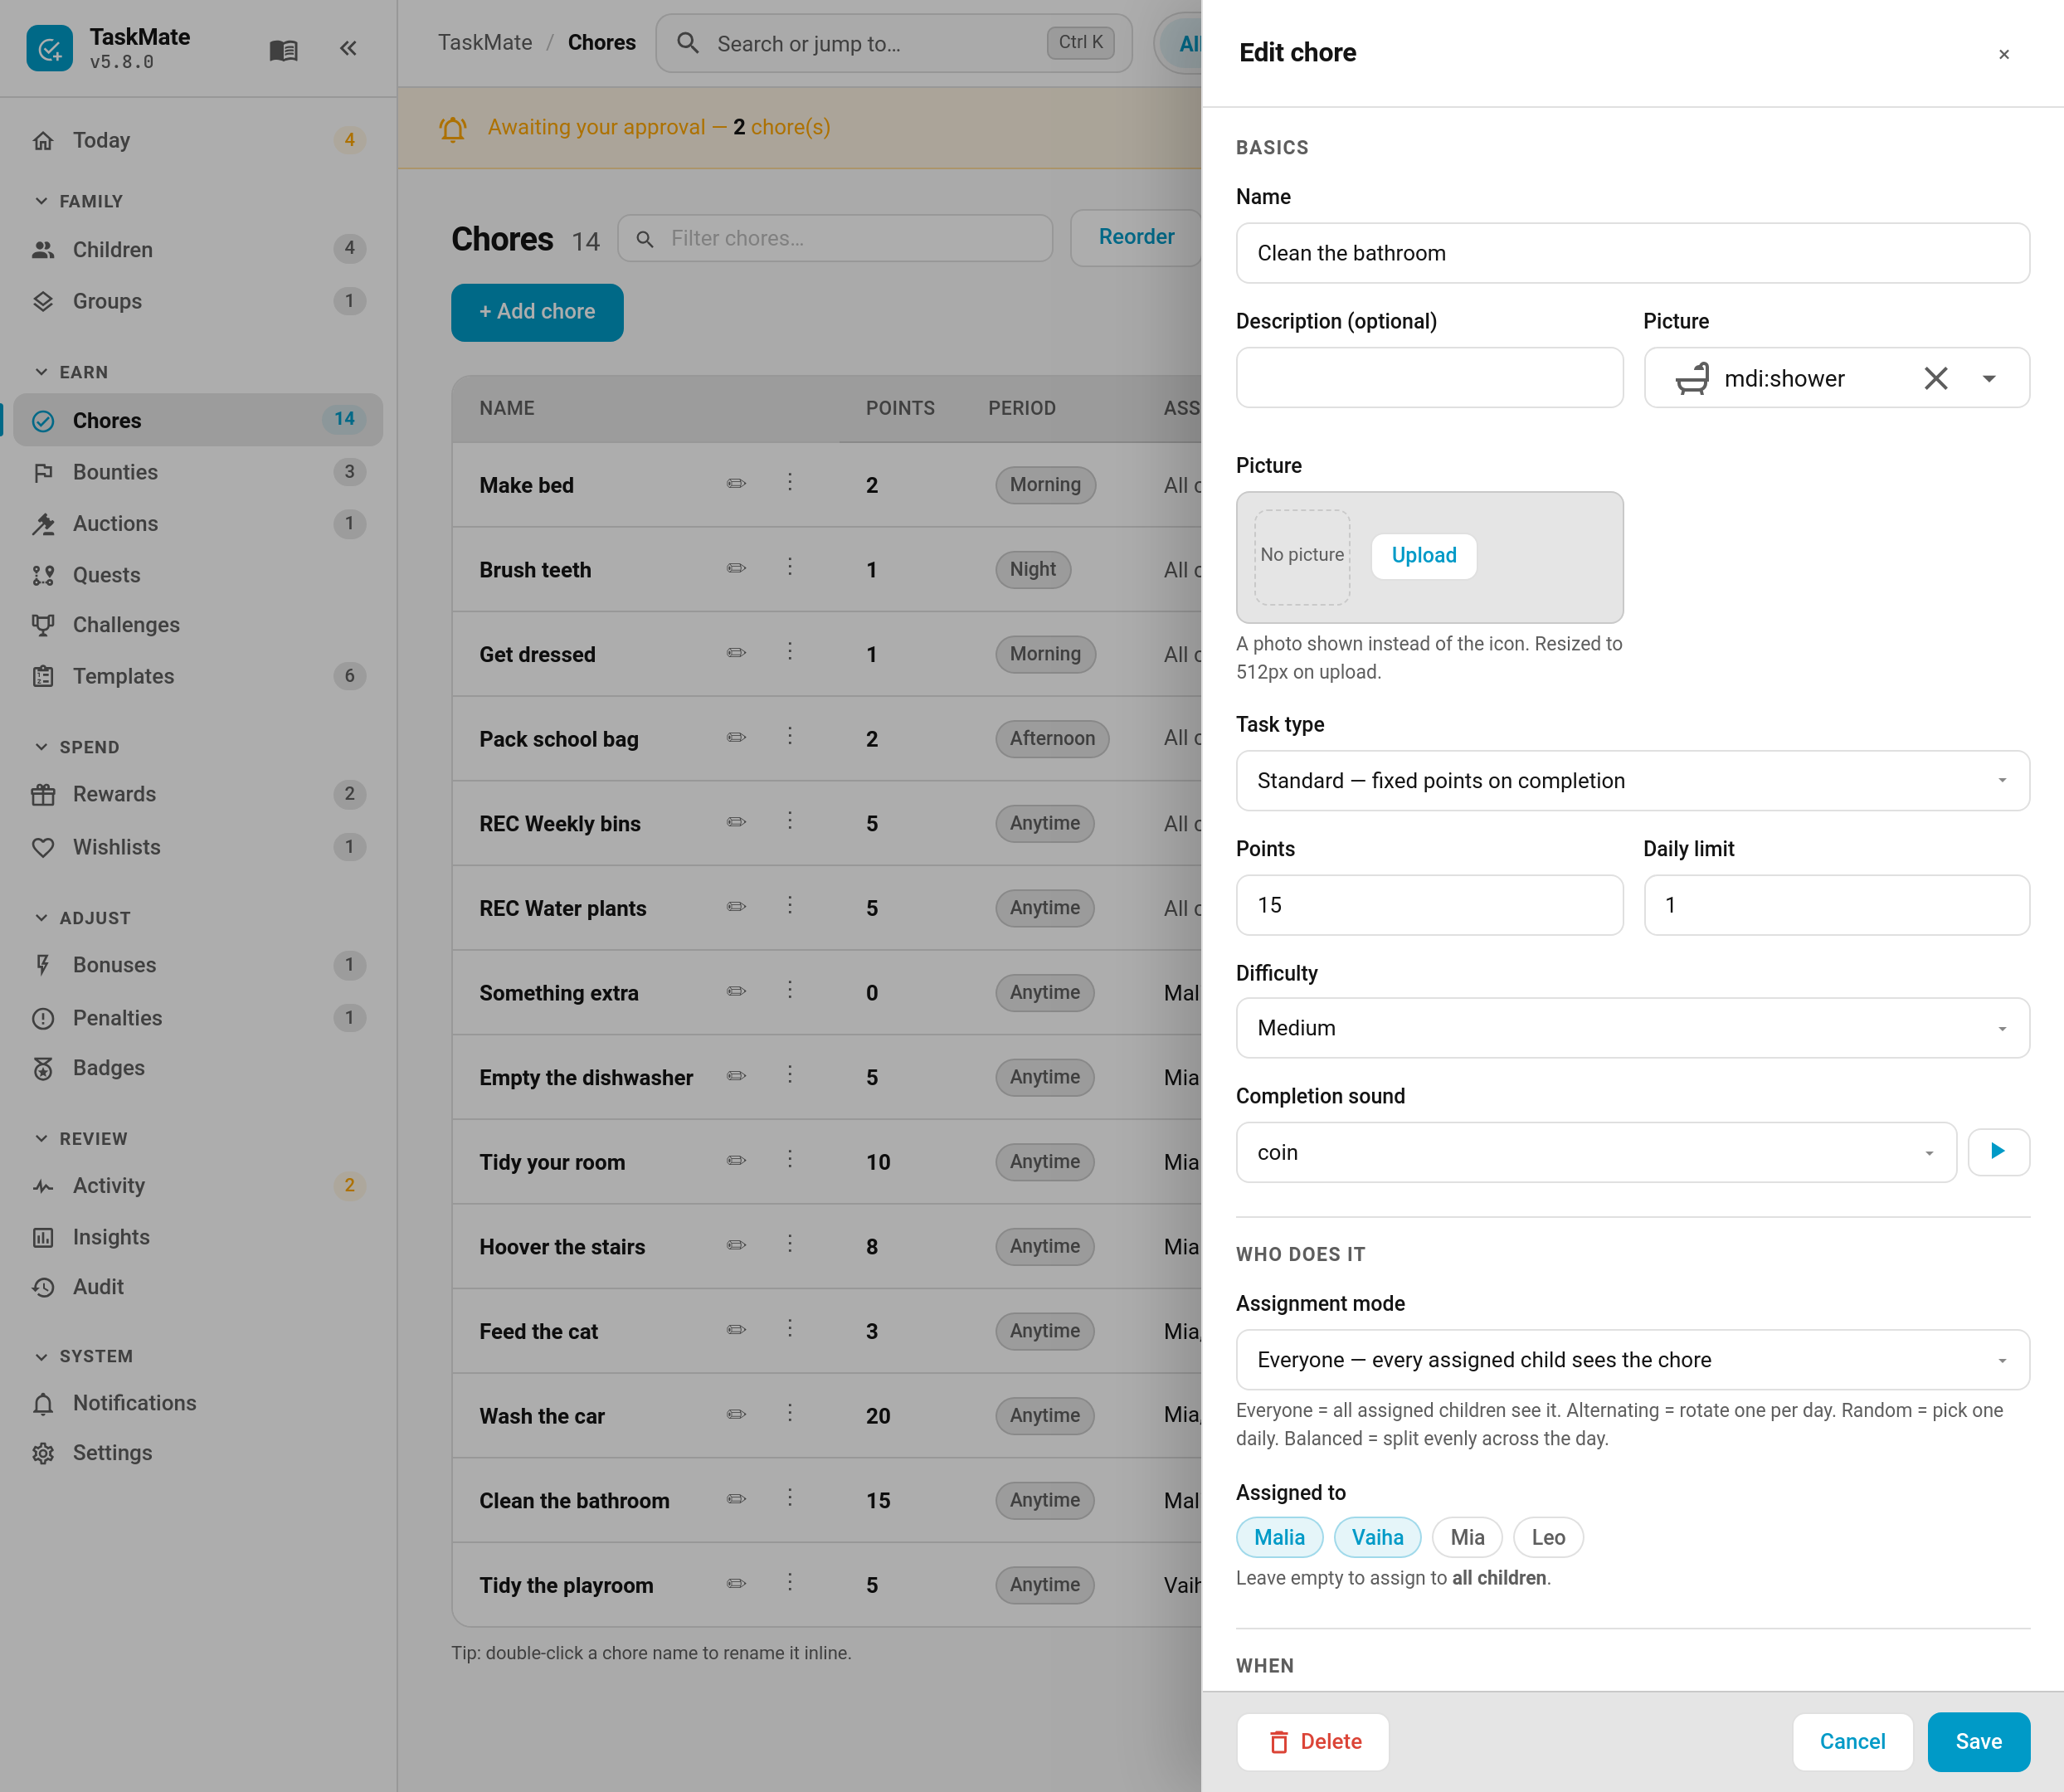This screenshot has height=1792, width=2064.
Task: Click the Delete chore button
Action: (x=1313, y=1742)
